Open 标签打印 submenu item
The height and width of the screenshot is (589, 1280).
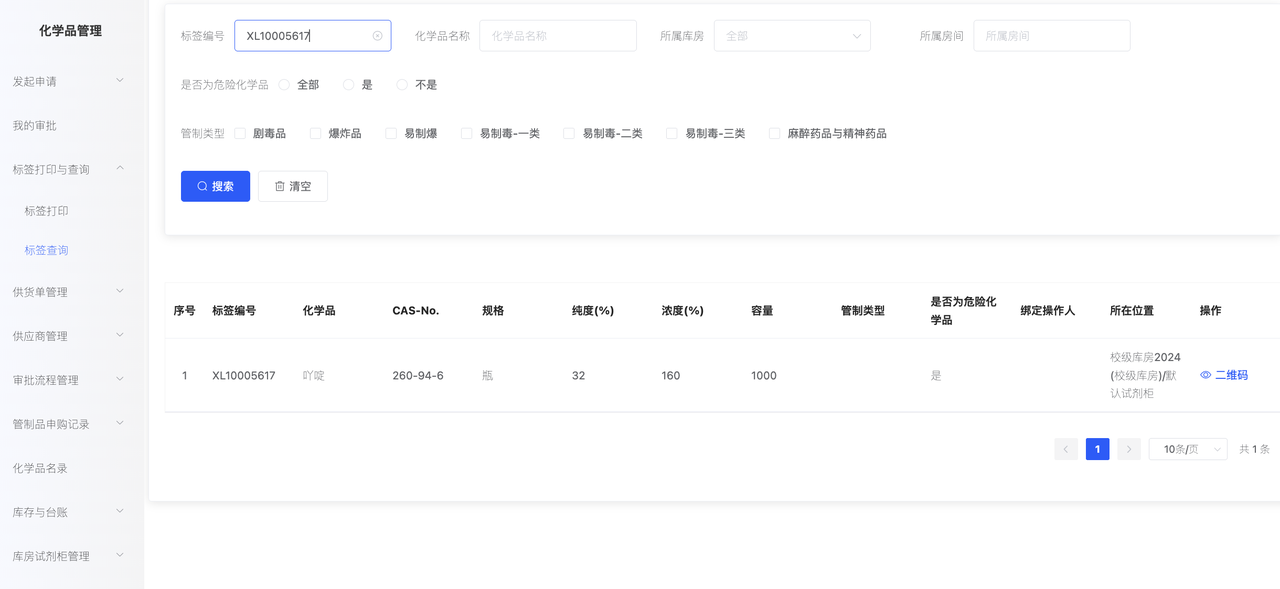(x=47, y=211)
